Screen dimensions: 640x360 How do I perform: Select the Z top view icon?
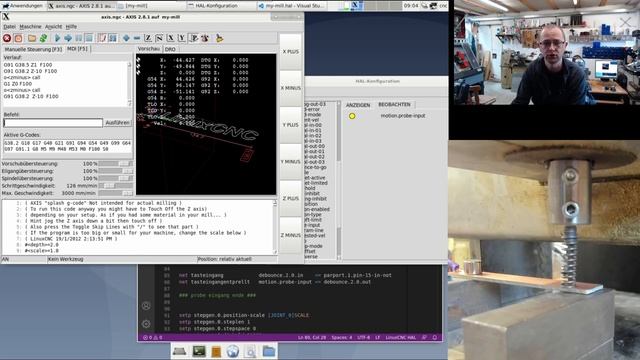[x=148, y=38]
